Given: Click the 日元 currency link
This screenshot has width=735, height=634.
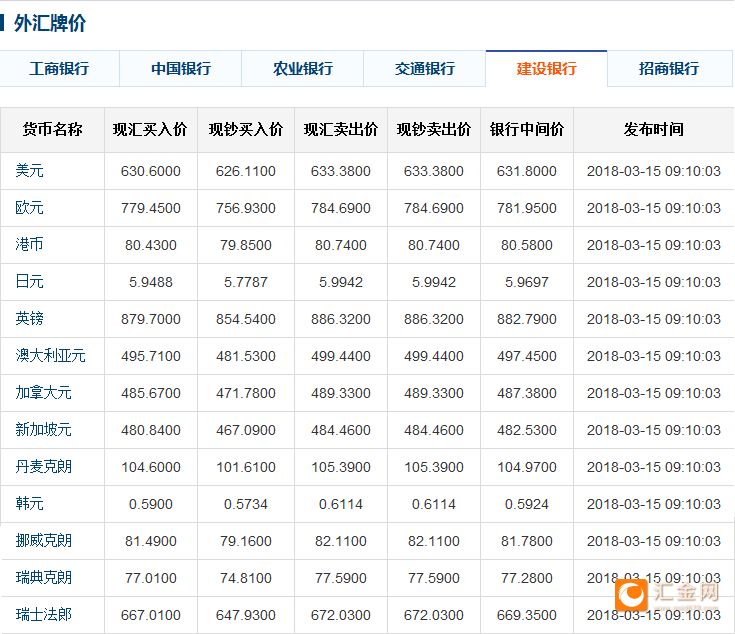Looking at the screenshot, I should 30,282.
